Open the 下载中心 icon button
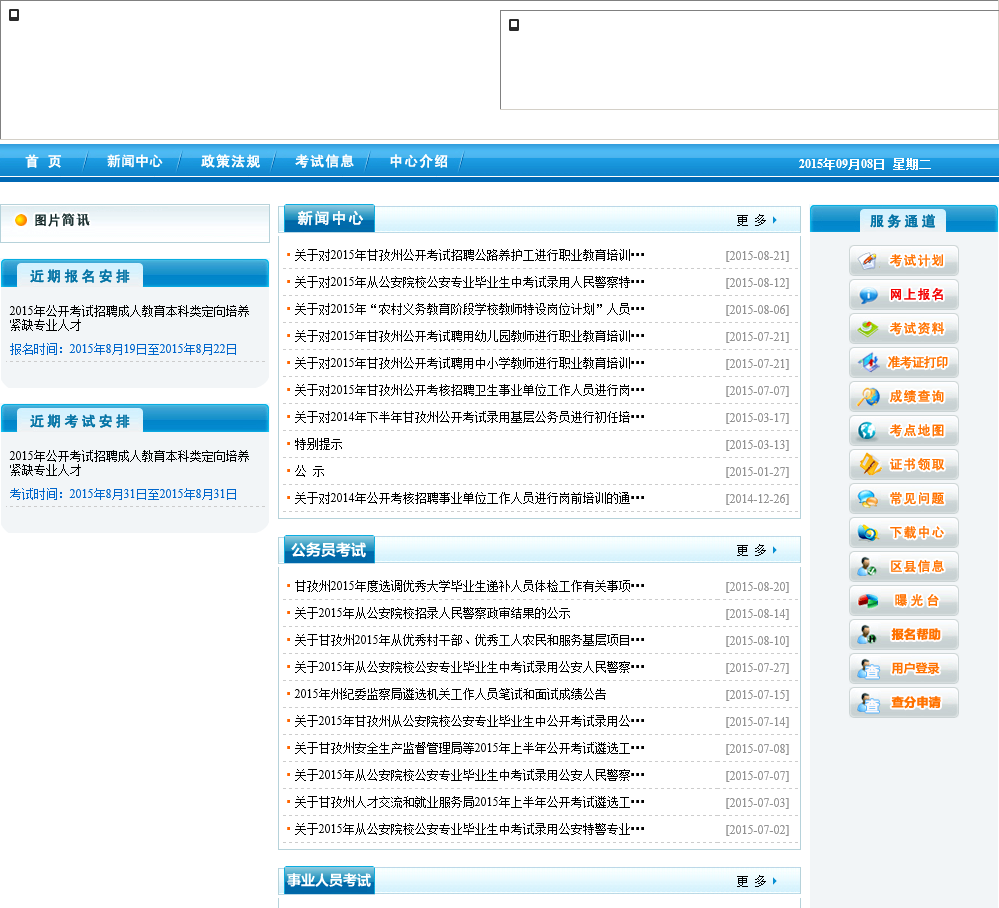999x908 pixels. (903, 533)
